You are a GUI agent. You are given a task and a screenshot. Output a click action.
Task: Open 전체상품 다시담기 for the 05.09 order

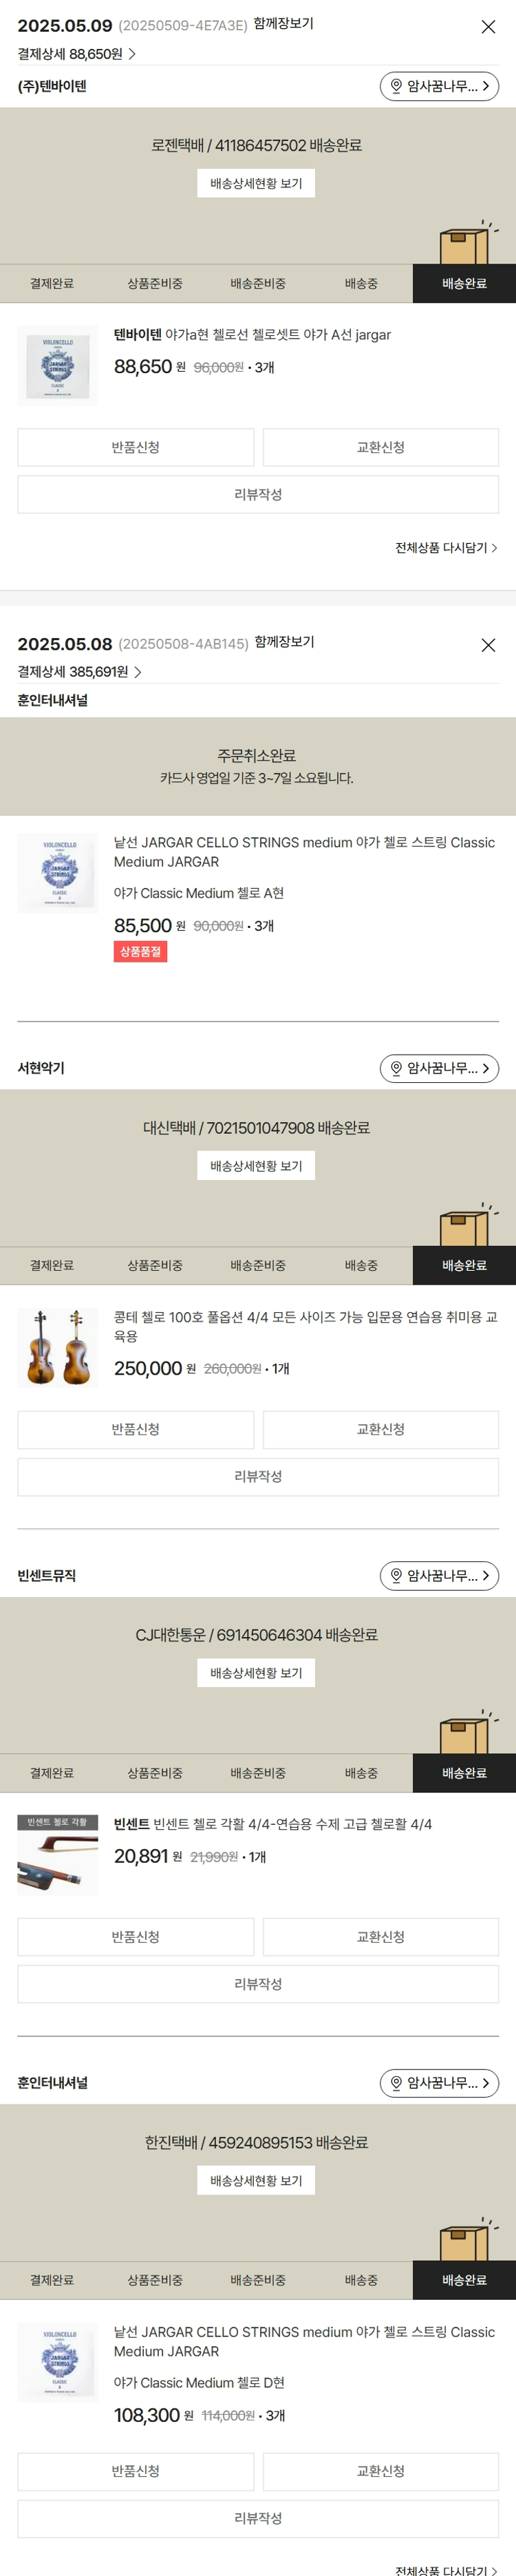coord(445,548)
